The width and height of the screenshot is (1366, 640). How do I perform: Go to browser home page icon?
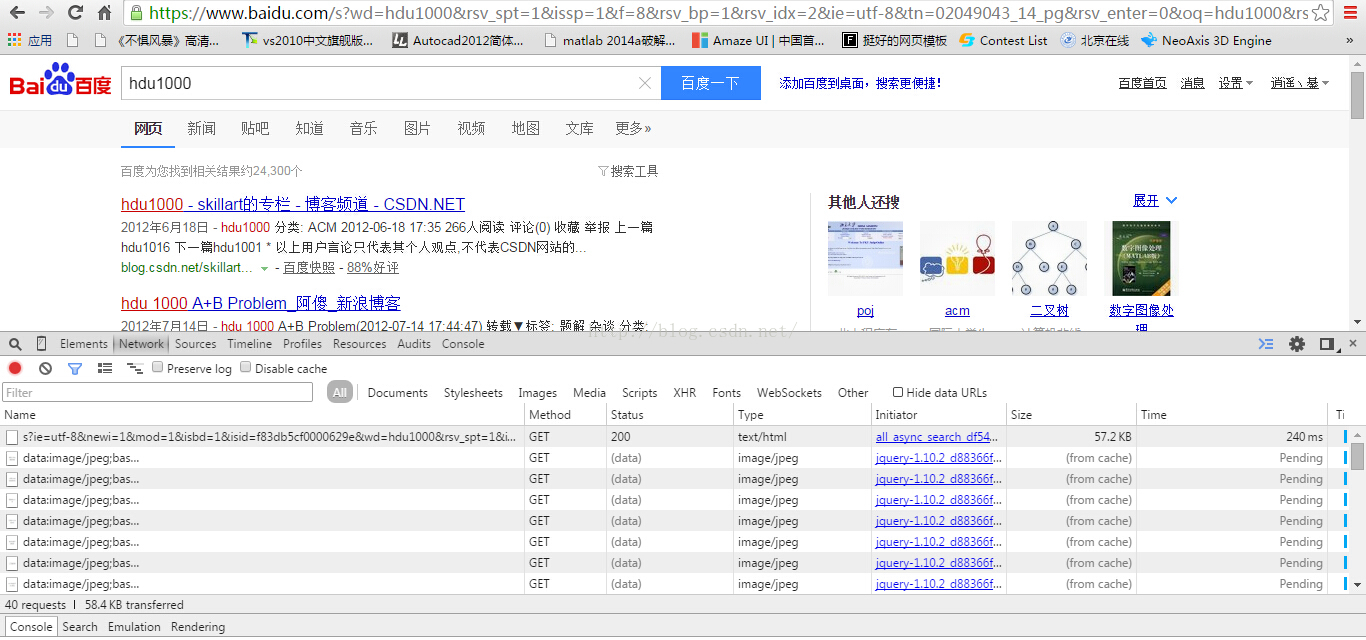[104, 13]
